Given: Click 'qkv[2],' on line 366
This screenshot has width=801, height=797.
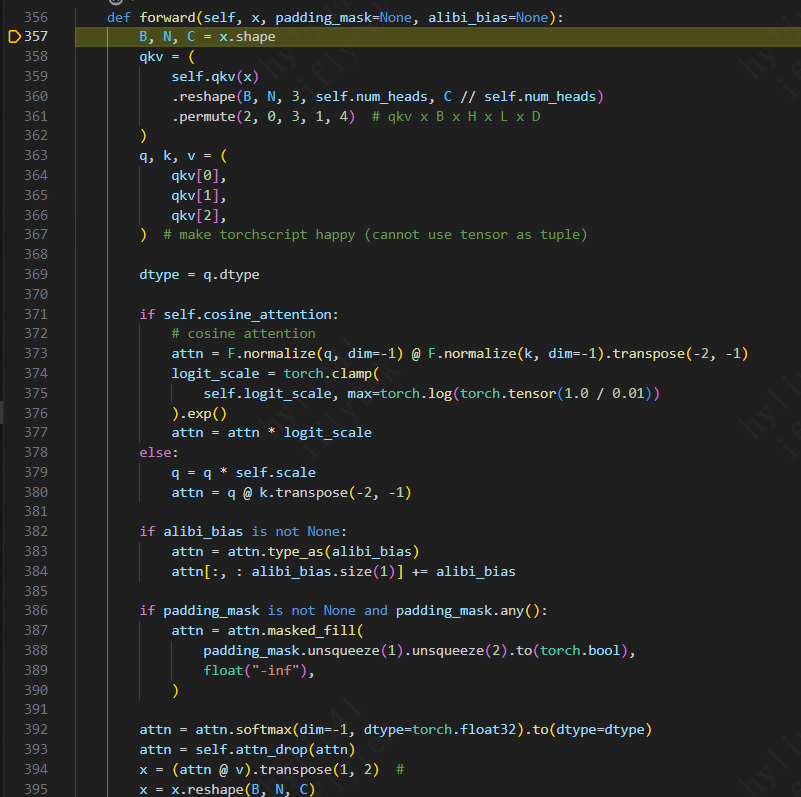Looking at the screenshot, I should click(199, 216).
